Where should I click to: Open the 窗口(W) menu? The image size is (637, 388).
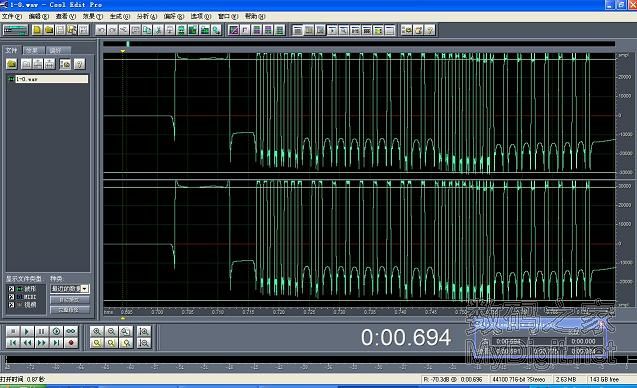point(228,16)
